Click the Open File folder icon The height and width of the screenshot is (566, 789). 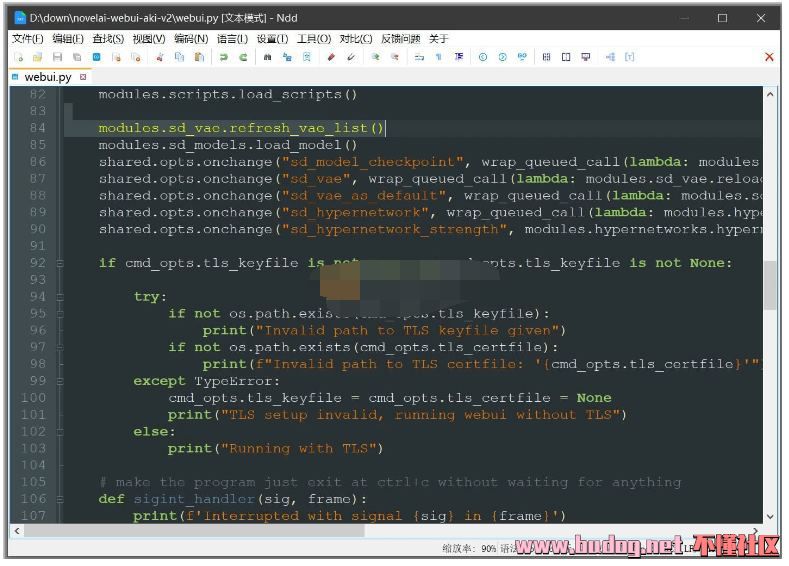[37, 58]
